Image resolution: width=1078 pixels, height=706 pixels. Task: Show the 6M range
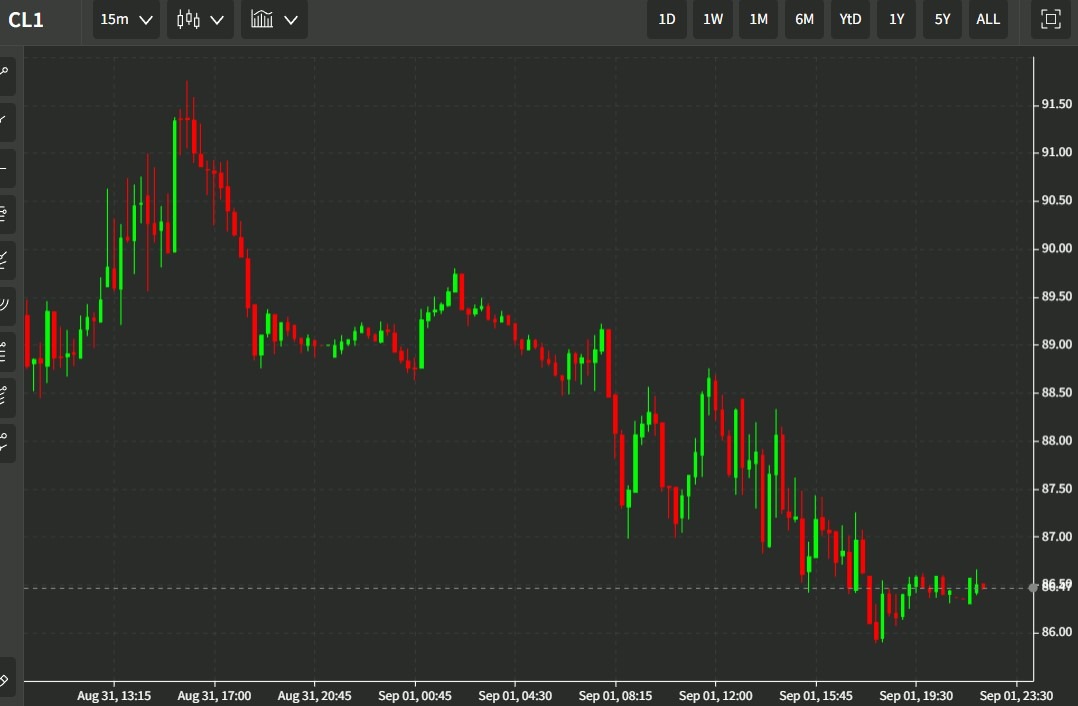[x=804, y=19]
